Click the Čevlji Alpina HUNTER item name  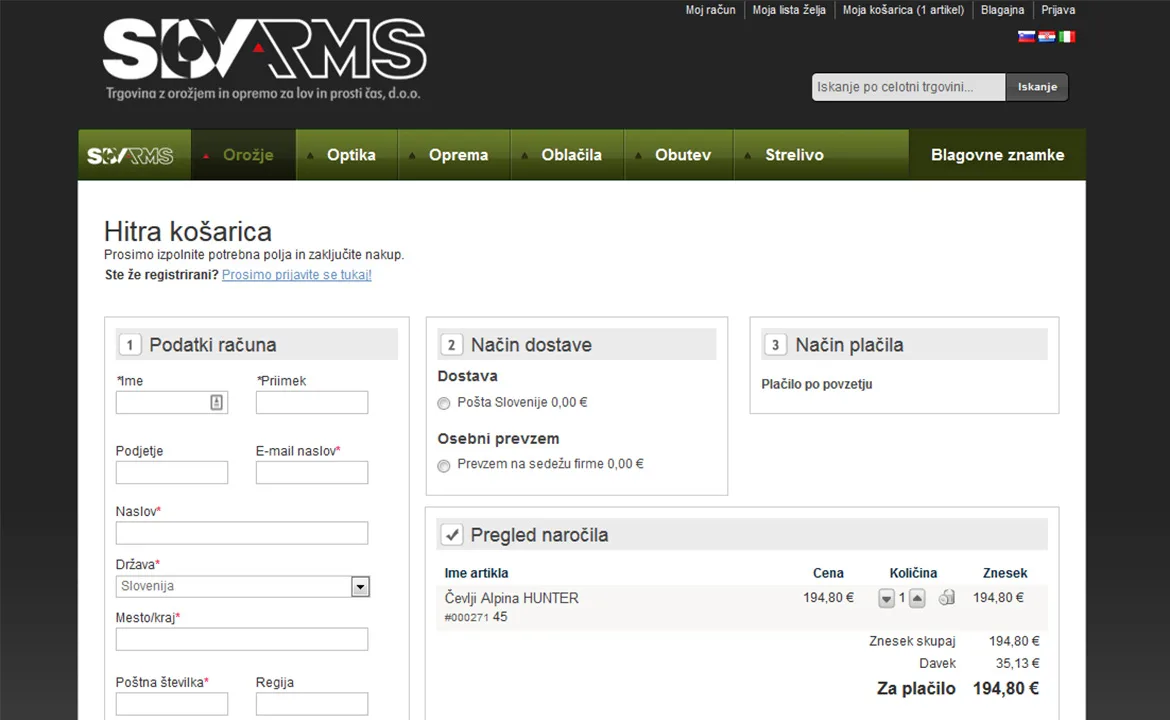click(512, 598)
